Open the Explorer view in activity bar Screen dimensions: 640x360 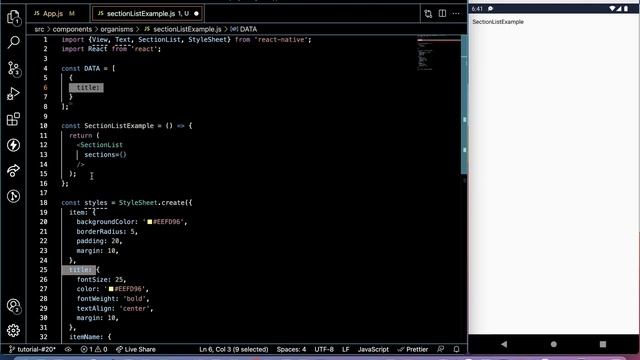(13, 17)
